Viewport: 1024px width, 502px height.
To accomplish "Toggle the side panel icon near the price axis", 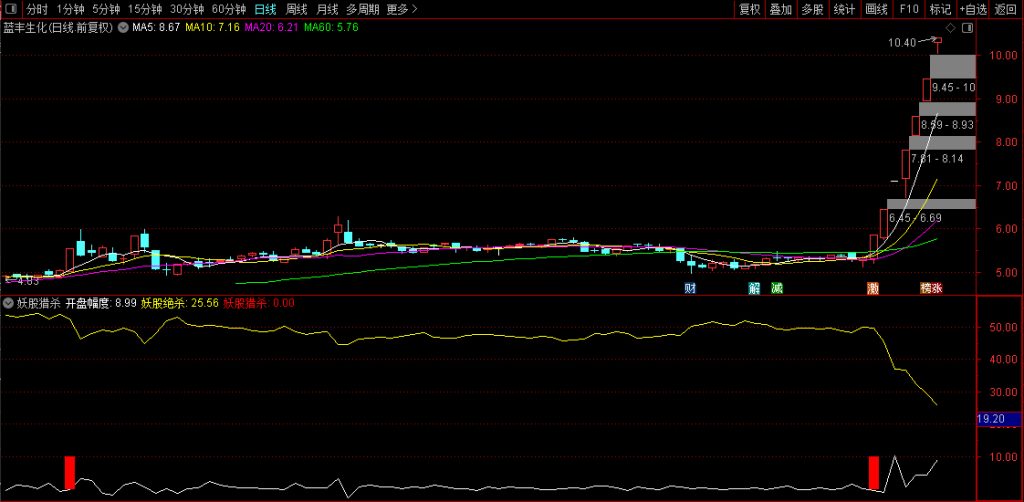I will (967, 28).
